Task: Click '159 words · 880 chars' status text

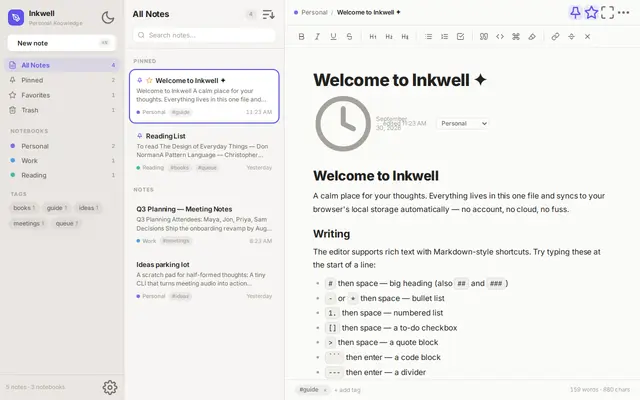Action: (x=600, y=390)
